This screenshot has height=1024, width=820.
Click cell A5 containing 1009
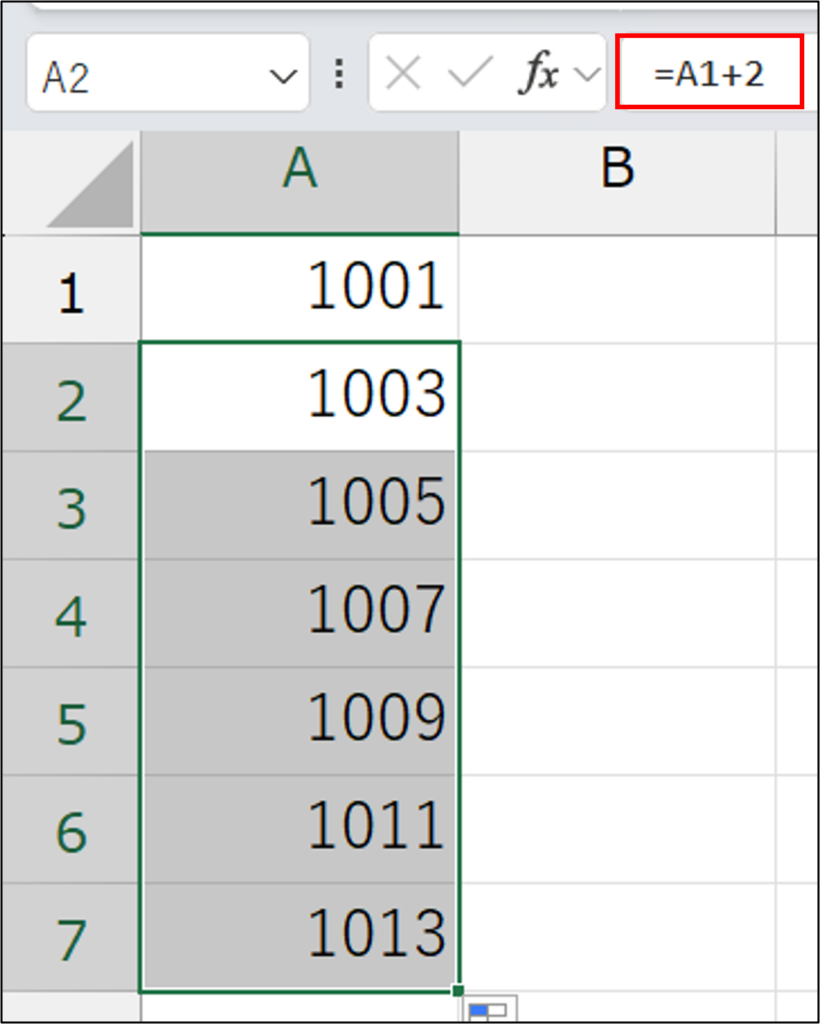pos(300,721)
